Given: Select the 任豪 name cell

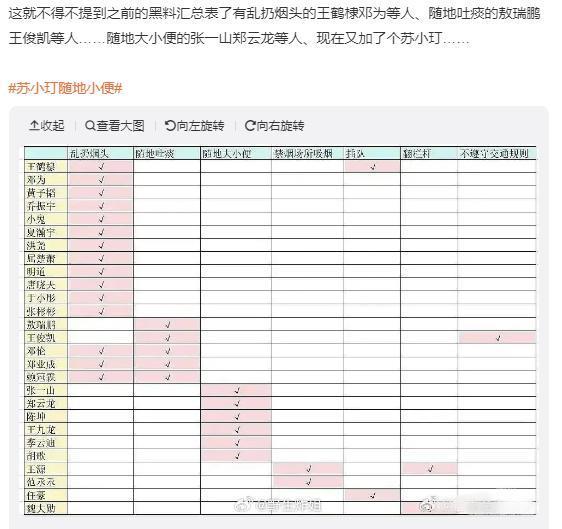Looking at the screenshot, I should click(46, 495).
